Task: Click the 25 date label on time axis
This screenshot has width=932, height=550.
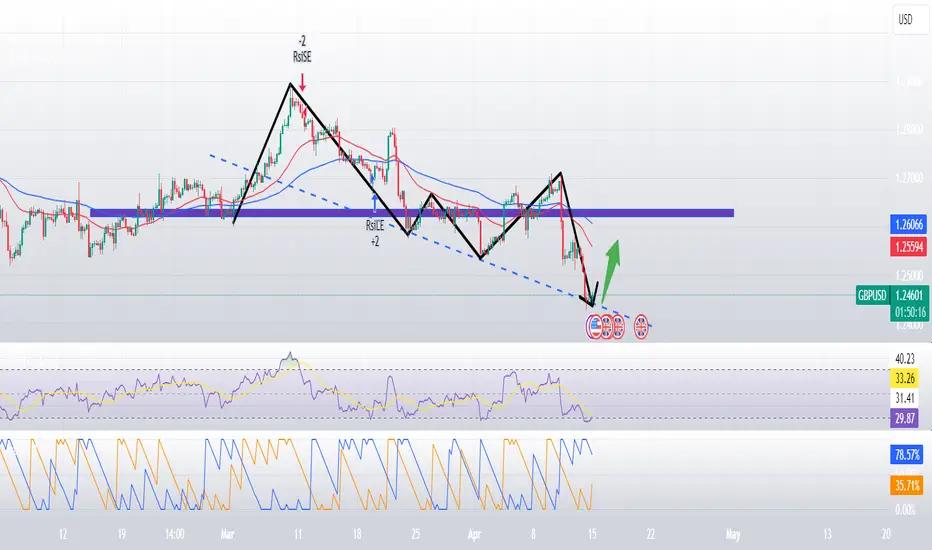Action: coord(415,535)
